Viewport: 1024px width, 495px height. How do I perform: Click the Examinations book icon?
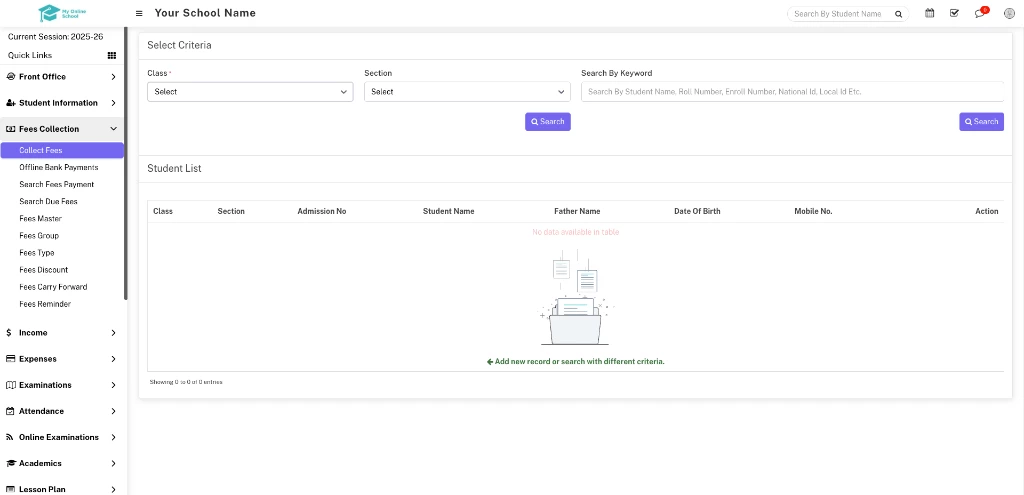click(10, 385)
